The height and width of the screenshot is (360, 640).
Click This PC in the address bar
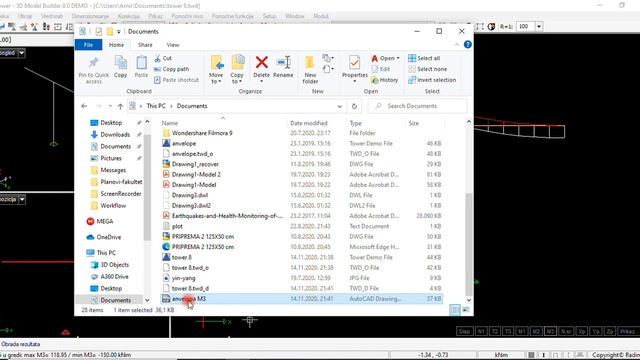point(156,106)
